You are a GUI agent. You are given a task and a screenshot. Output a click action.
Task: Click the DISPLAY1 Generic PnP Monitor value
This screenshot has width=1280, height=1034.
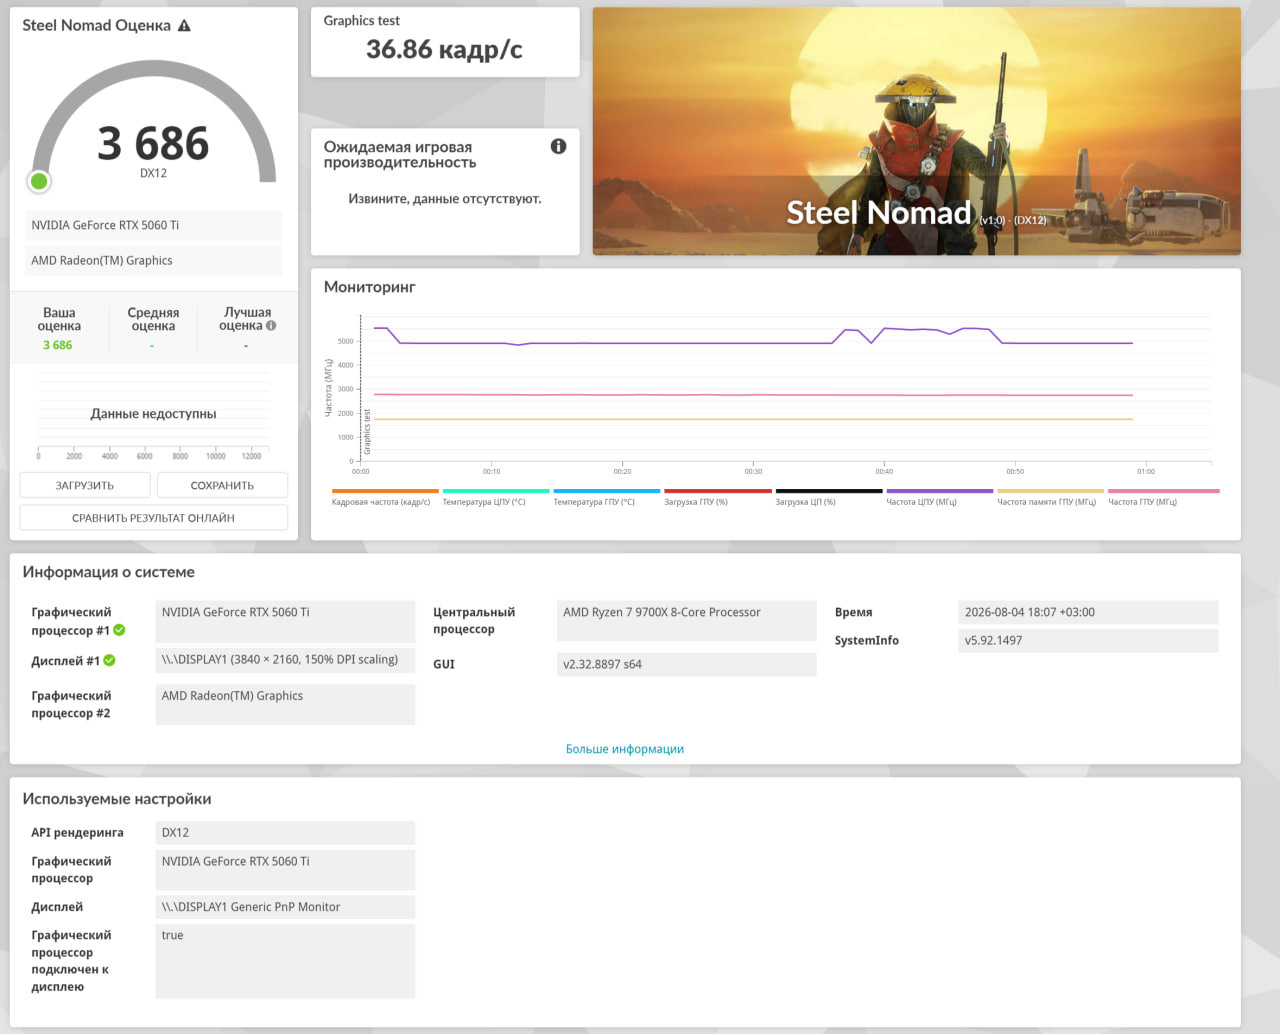(285, 907)
